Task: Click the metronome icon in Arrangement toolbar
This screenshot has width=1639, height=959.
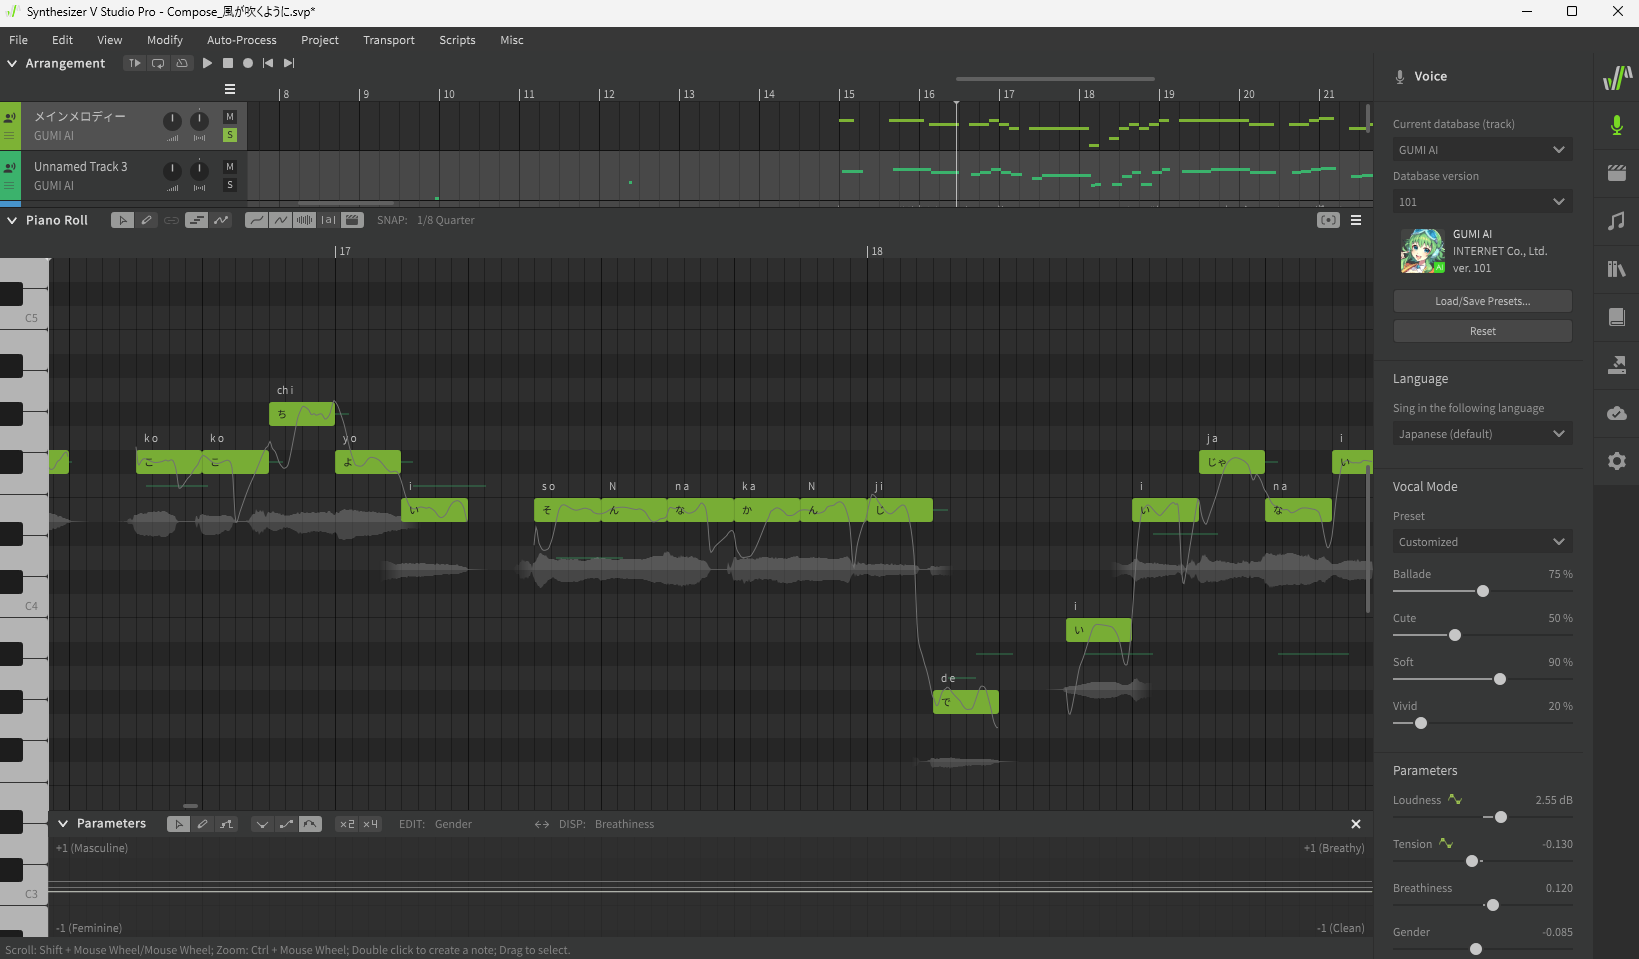Action: pos(181,63)
